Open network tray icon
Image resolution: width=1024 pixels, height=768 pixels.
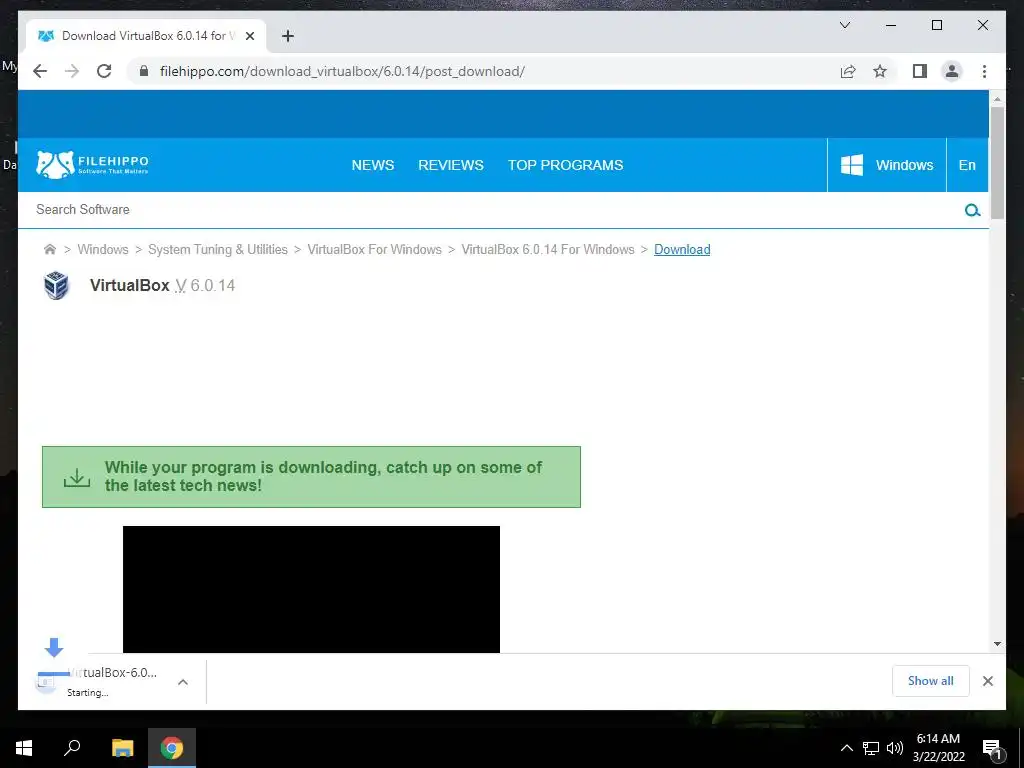tap(871, 748)
